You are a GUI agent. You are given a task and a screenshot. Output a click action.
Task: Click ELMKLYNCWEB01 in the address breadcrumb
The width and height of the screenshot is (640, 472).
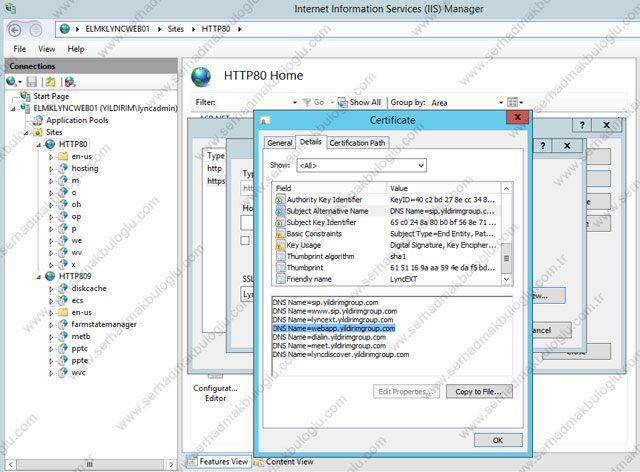click(117, 29)
